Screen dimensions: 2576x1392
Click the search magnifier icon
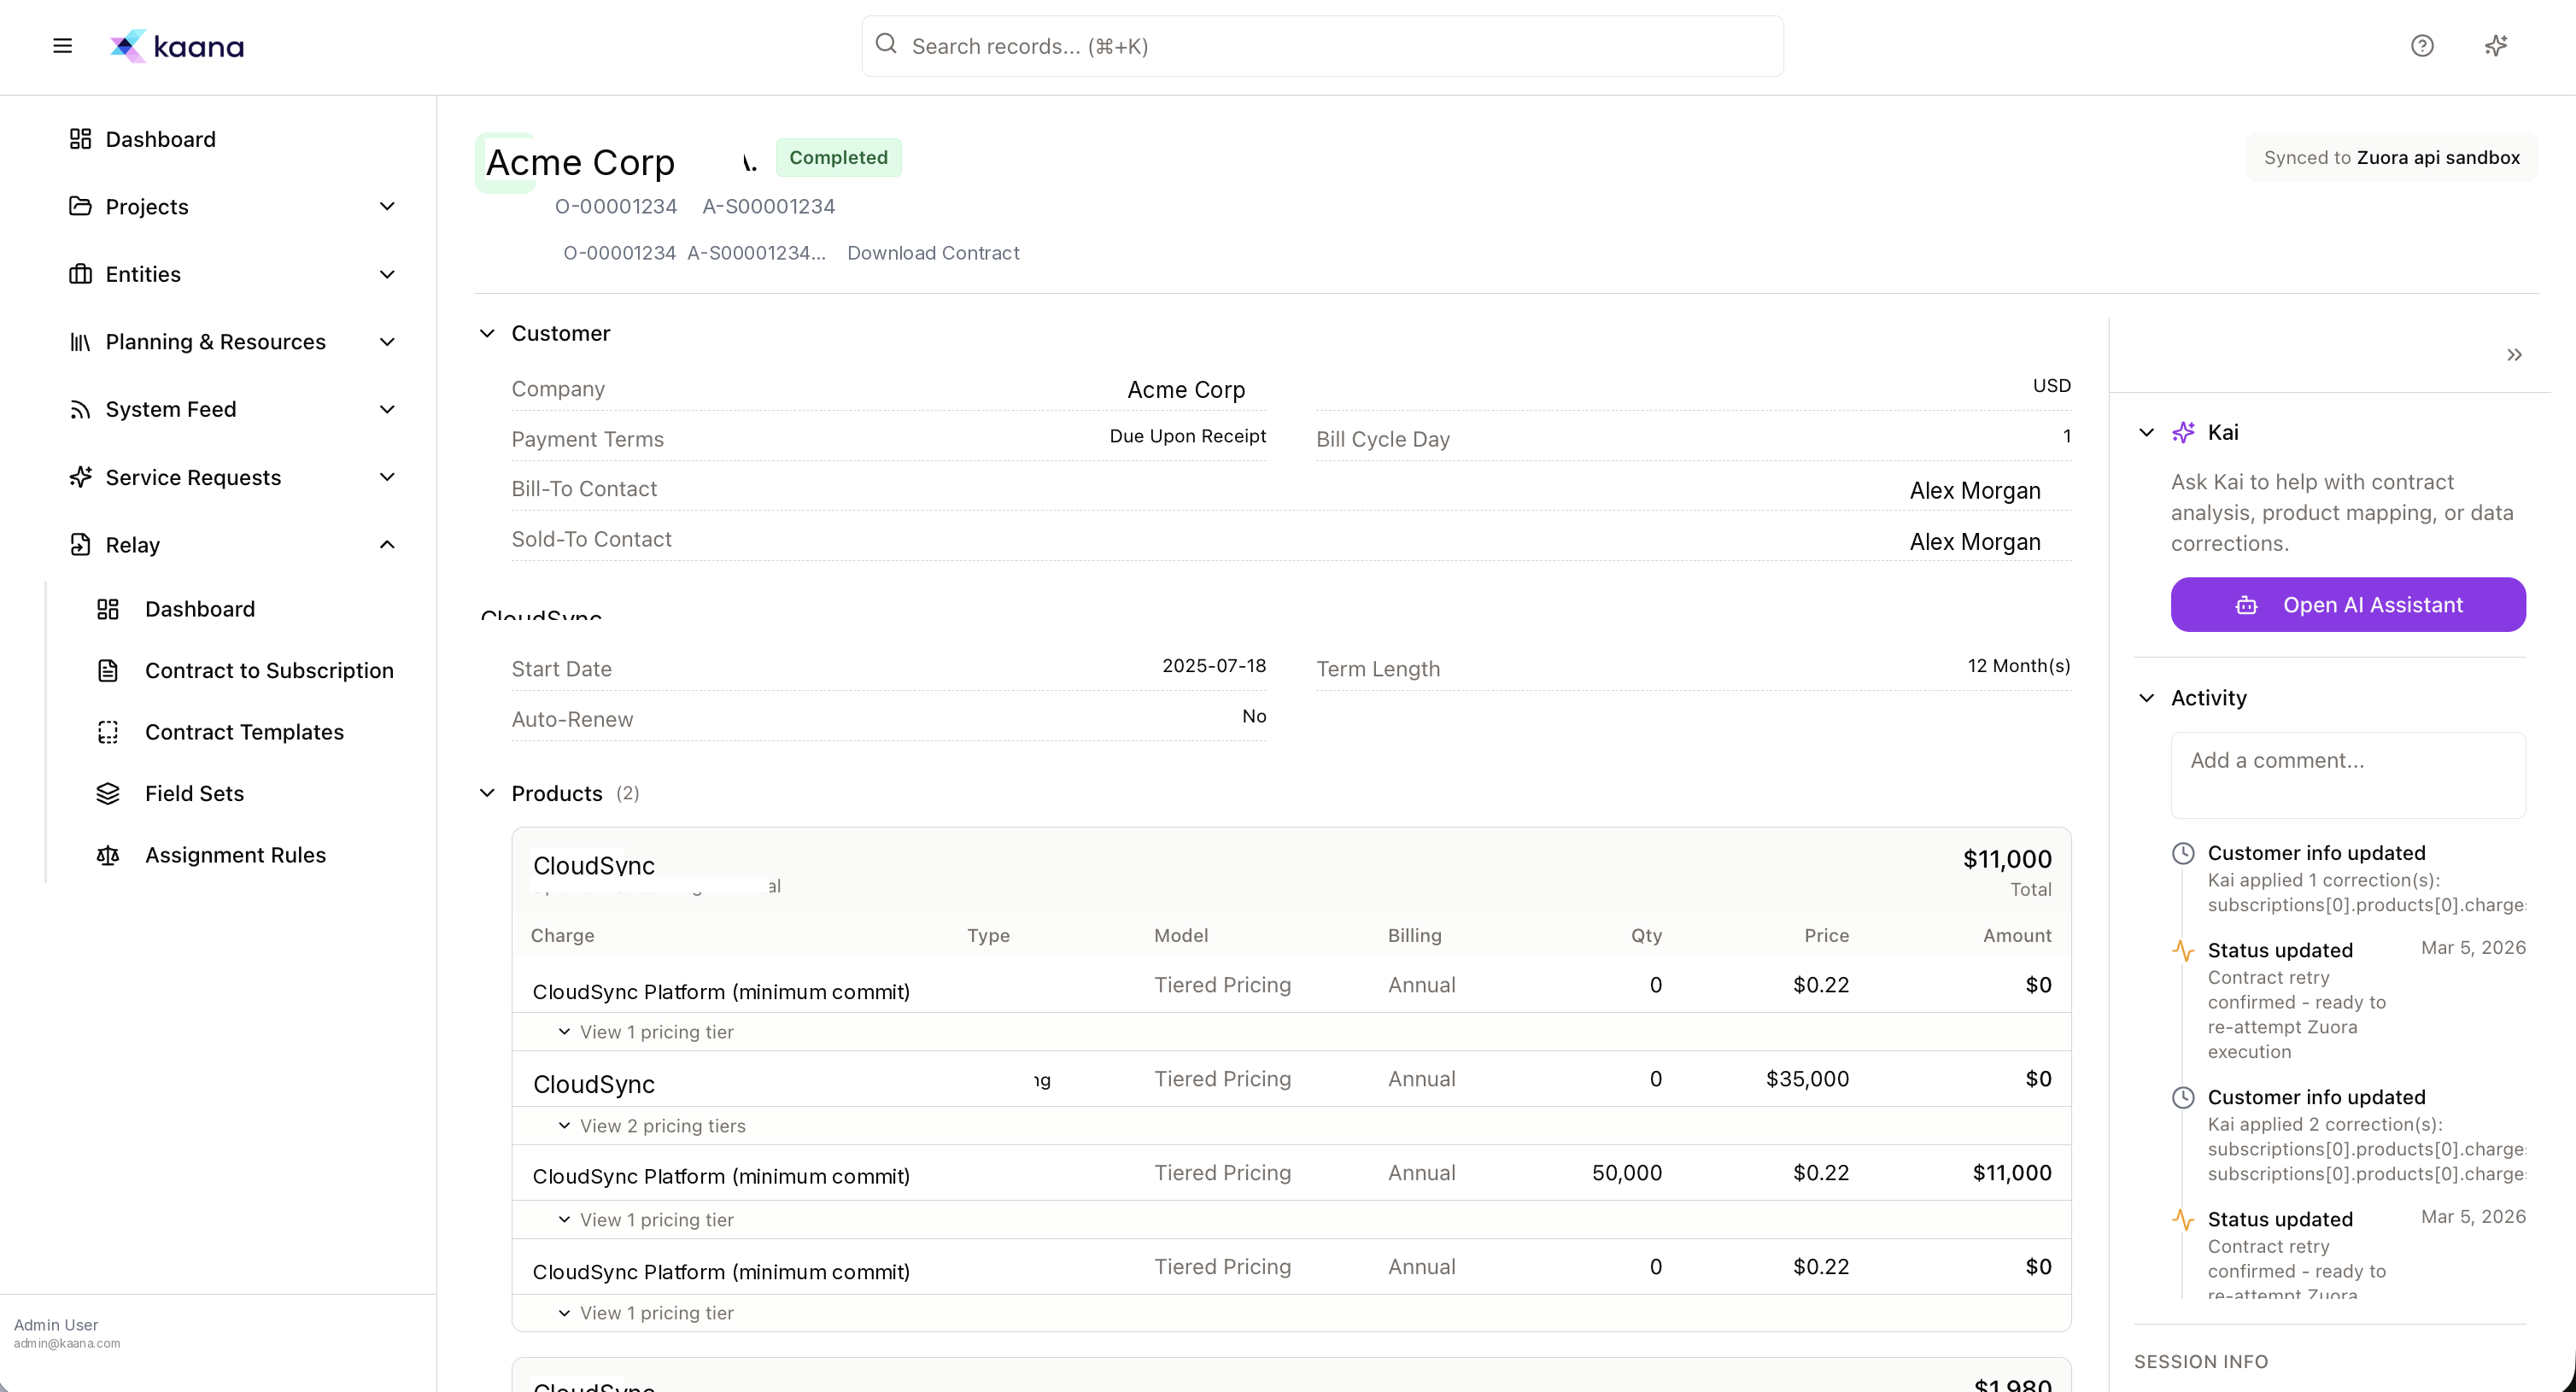point(886,45)
